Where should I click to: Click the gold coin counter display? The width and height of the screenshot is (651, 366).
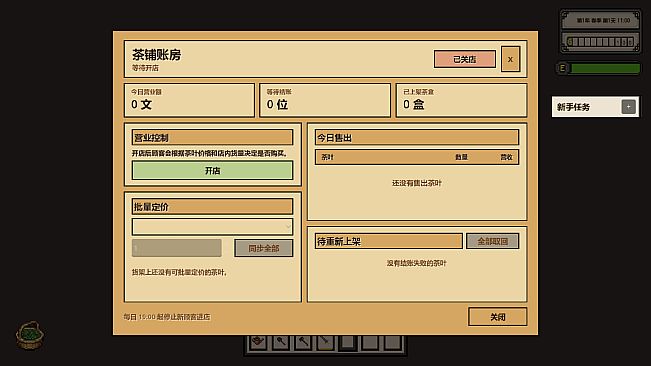pyautogui.click(x=600, y=42)
